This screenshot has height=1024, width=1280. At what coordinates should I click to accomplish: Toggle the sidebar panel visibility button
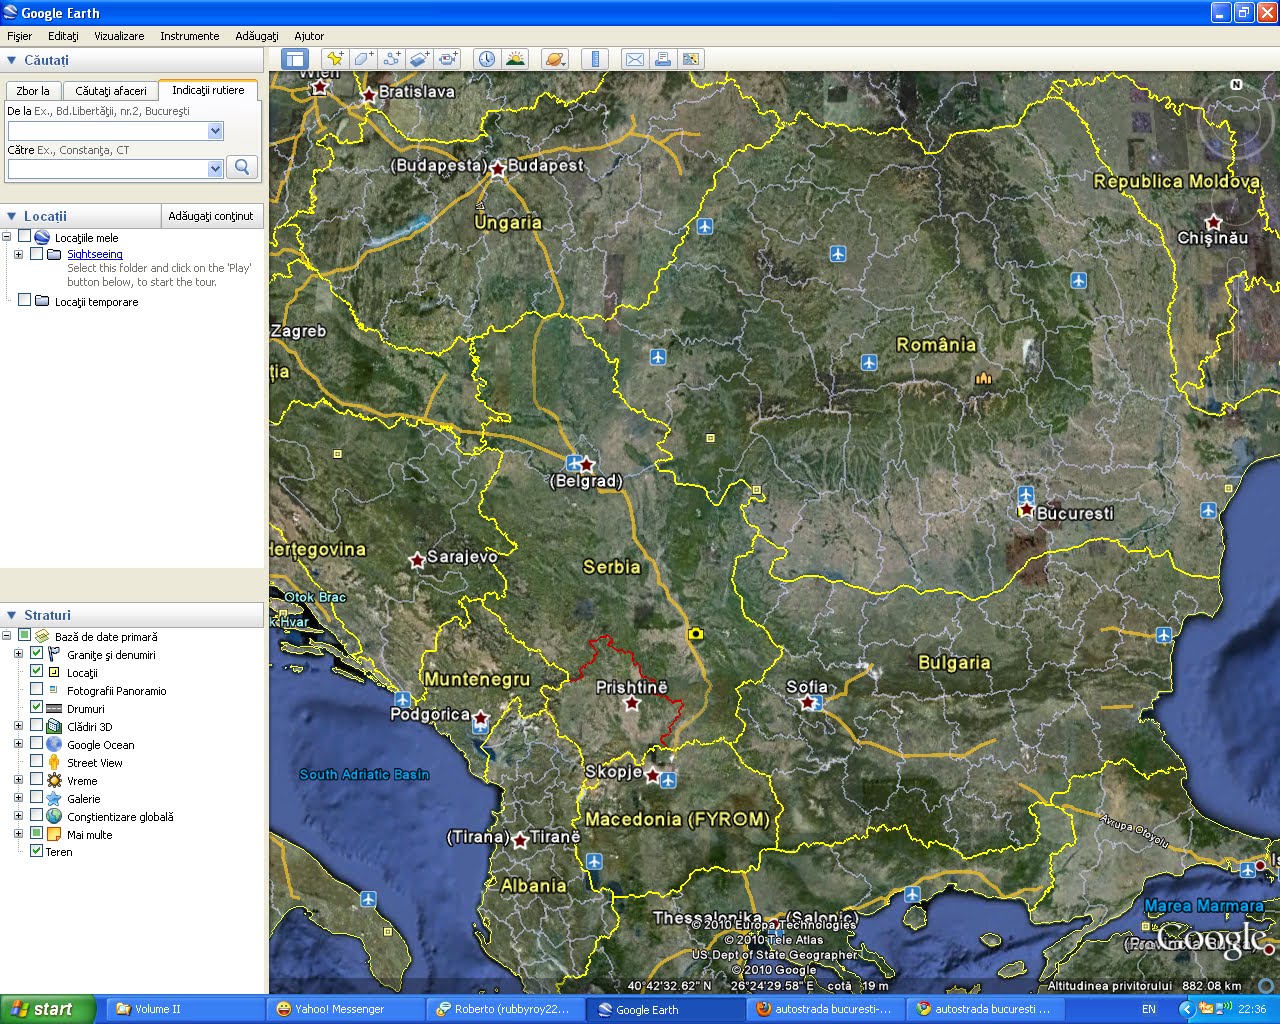pos(294,59)
